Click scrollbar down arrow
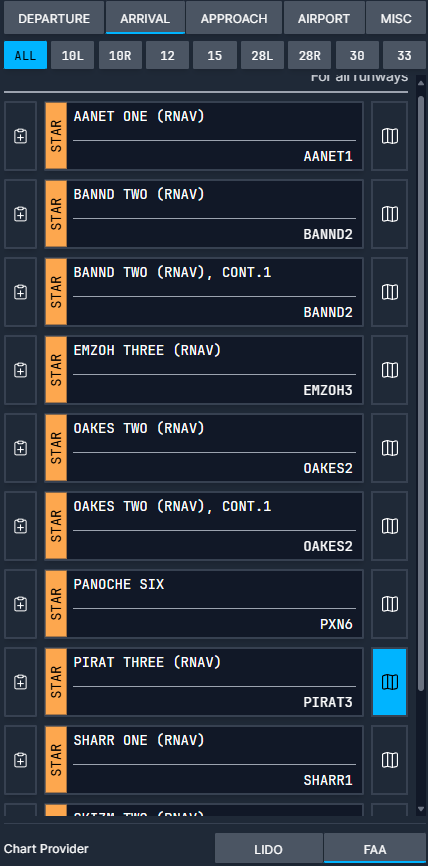Image resolution: width=428 pixels, height=866 pixels. 421,810
